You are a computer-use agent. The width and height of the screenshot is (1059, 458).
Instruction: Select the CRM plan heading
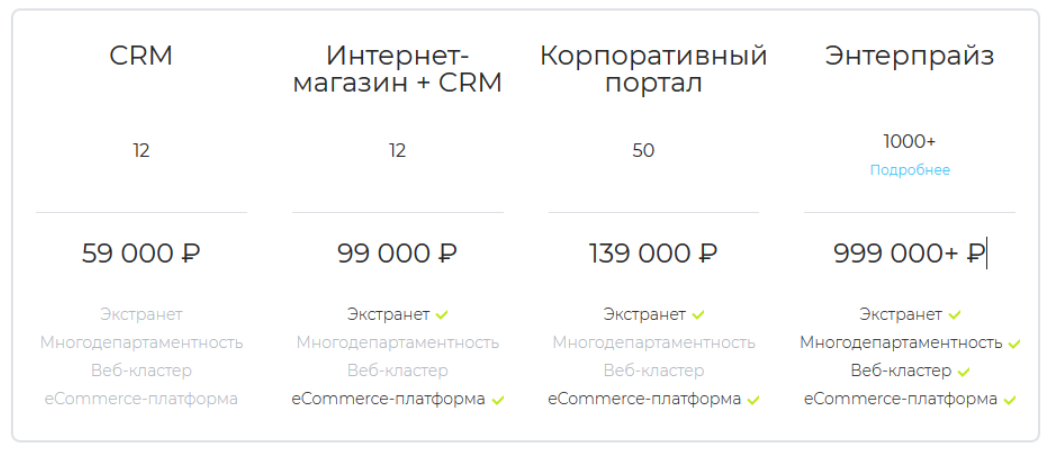[141, 55]
